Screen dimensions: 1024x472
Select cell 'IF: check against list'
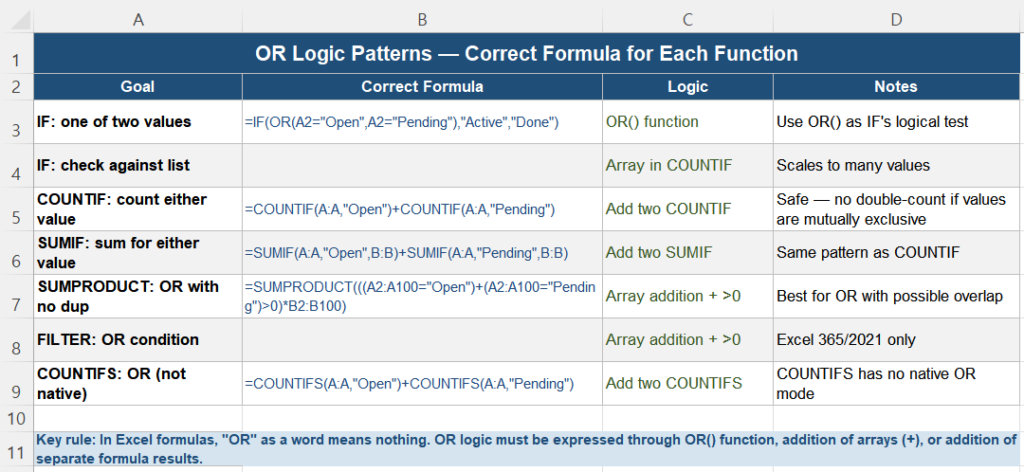pyautogui.click(x=138, y=166)
